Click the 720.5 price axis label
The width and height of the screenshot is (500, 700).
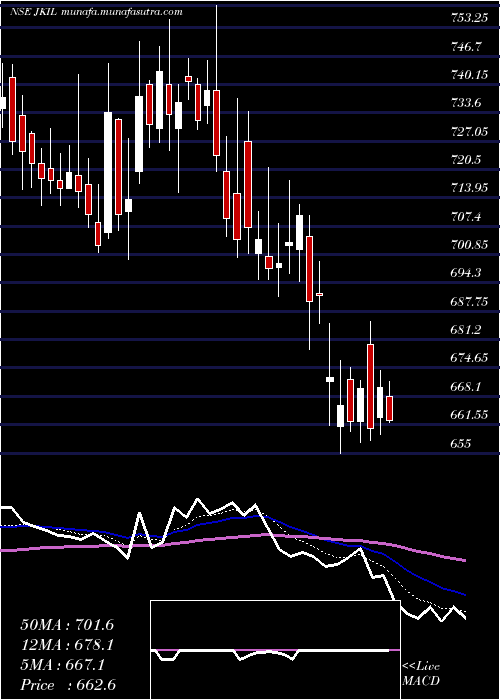click(465, 160)
